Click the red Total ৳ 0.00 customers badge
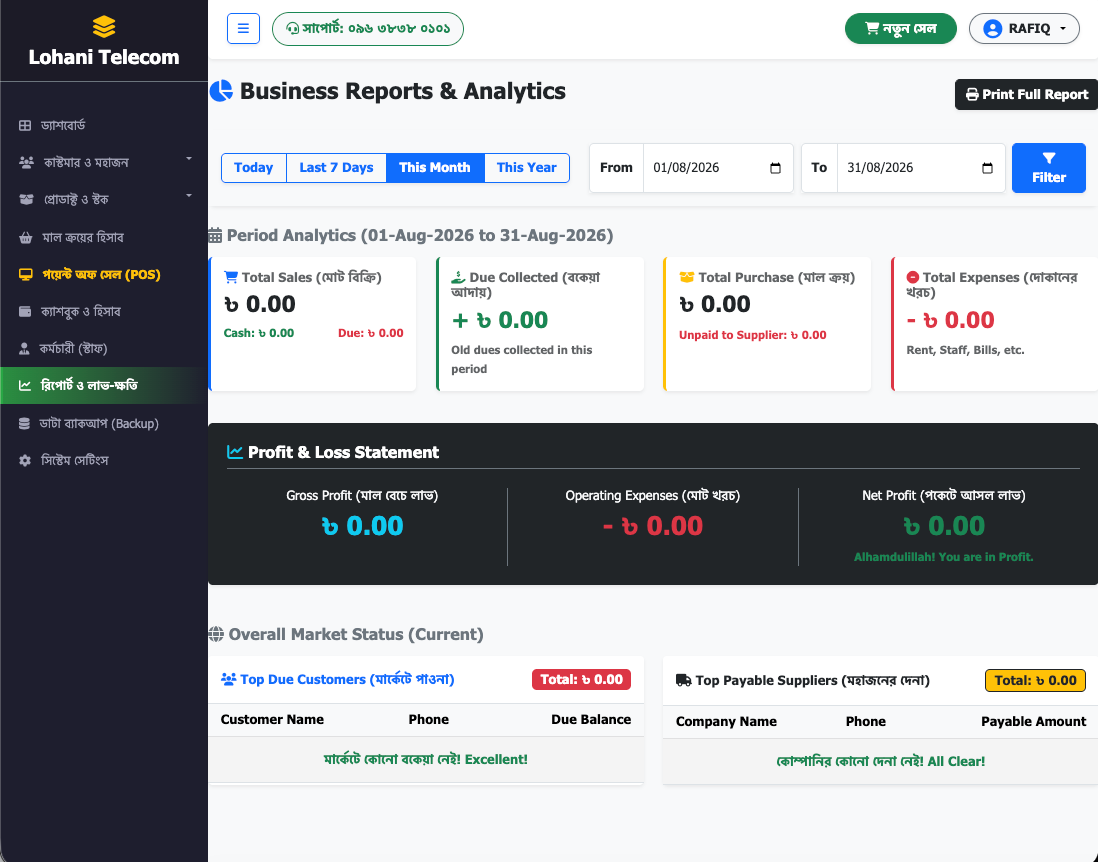Screen dimensions: 1098x862 coord(581,679)
